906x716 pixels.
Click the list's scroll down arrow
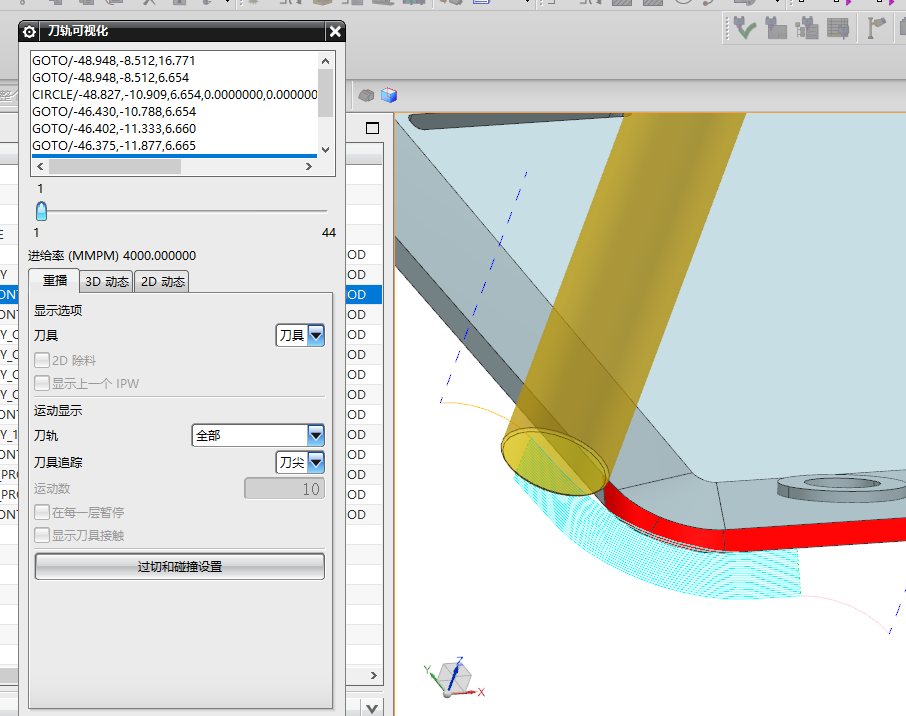pos(325,150)
